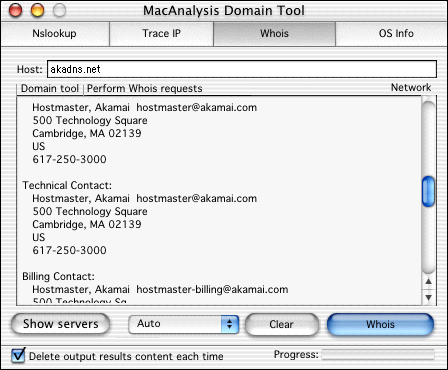Viewport: 448px width, 370px height.
Task: Click the Domain tool label
Action: click(50, 88)
